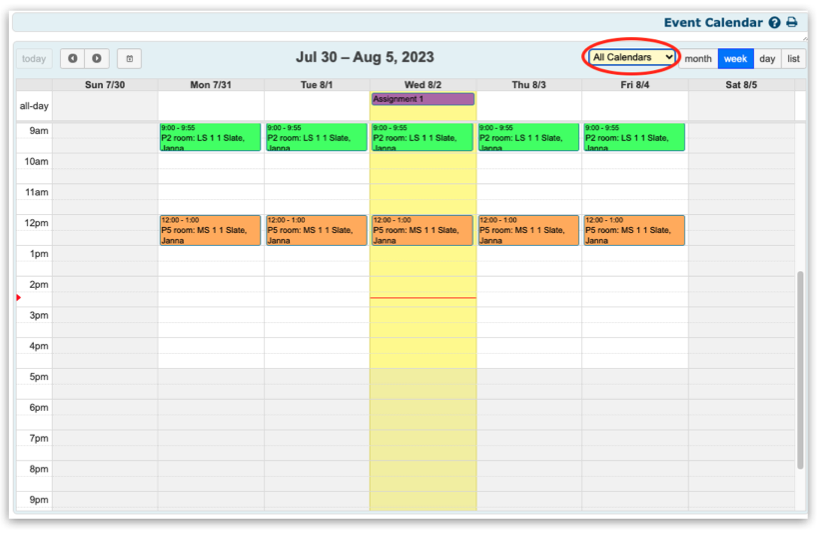The height and width of the screenshot is (533, 818).
Task: Open Assignment 1 all-day event
Action: click(423, 99)
